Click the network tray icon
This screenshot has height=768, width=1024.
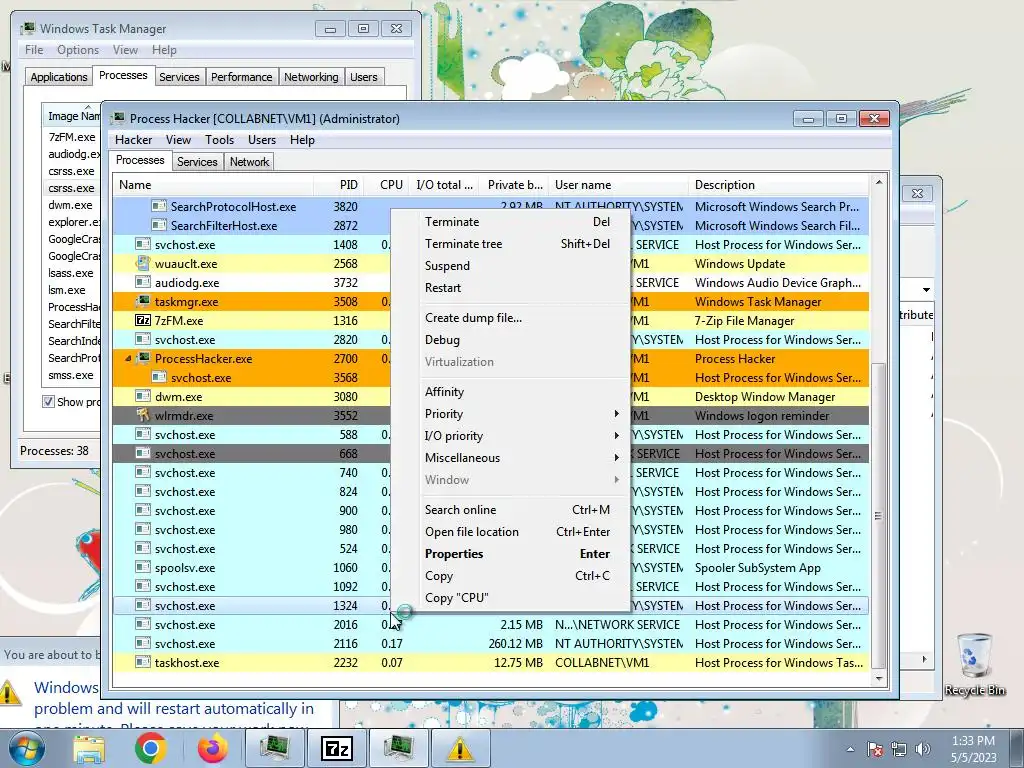(899, 748)
